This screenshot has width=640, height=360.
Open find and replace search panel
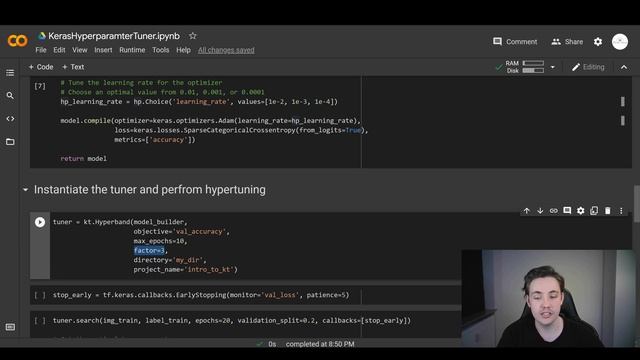click(x=10, y=96)
